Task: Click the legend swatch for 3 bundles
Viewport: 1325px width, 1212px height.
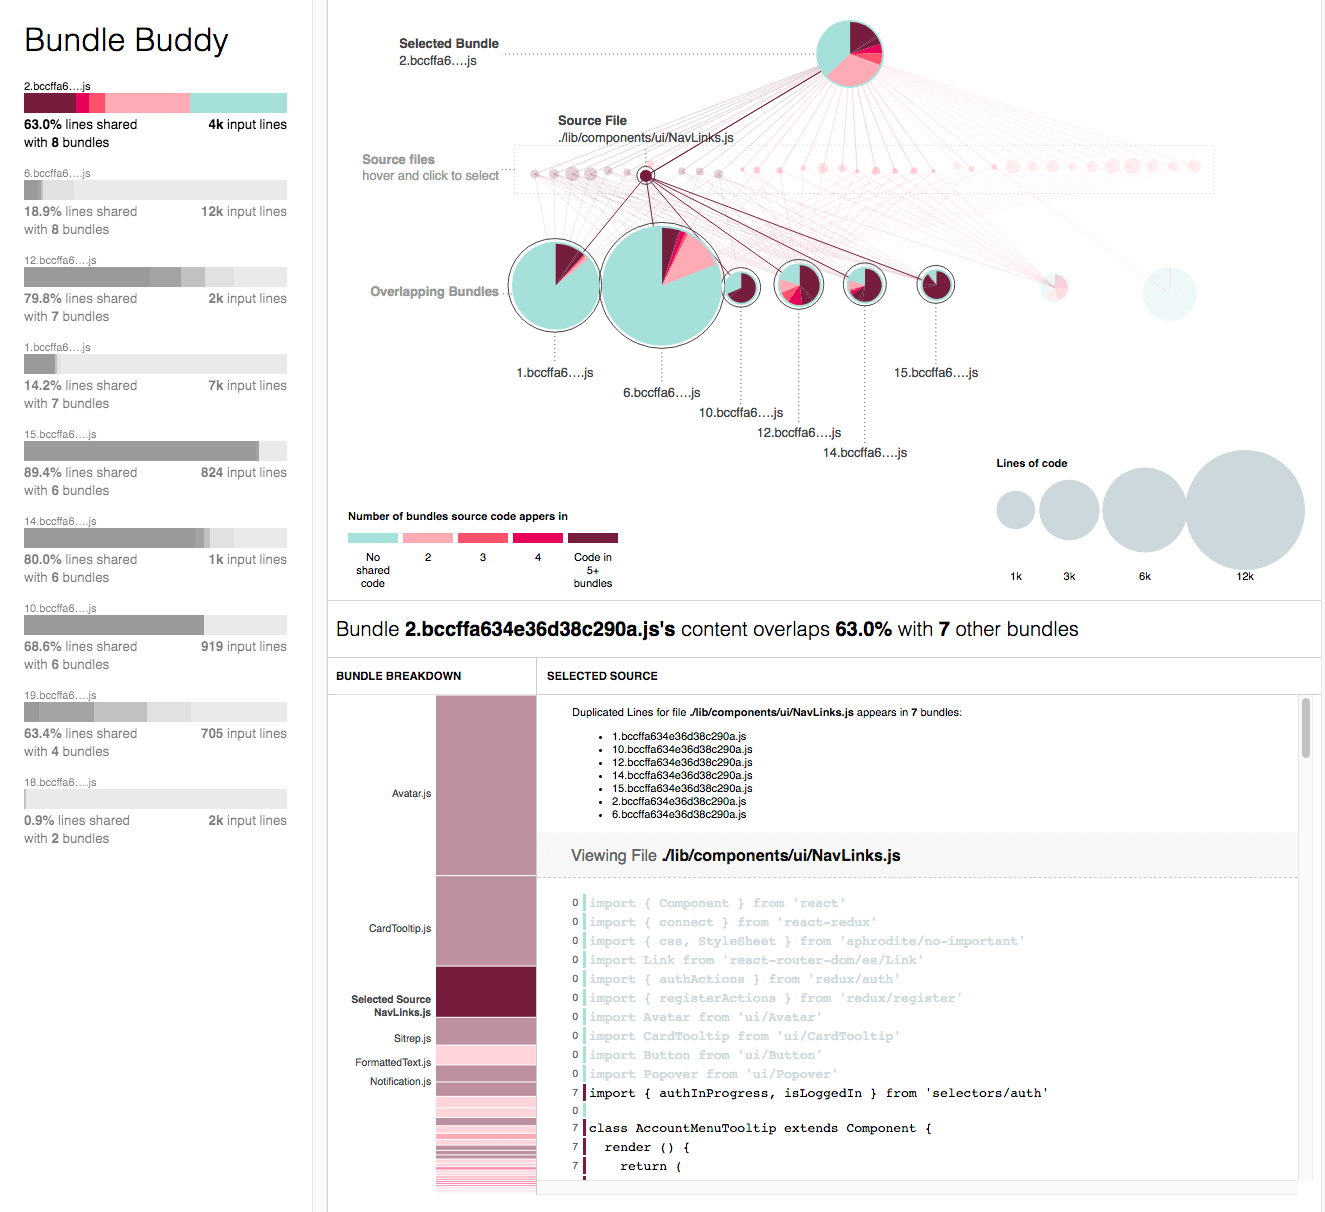Action: (x=483, y=538)
